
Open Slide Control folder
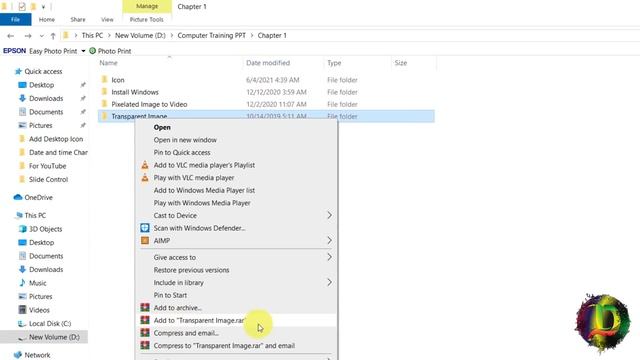(48, 179)
